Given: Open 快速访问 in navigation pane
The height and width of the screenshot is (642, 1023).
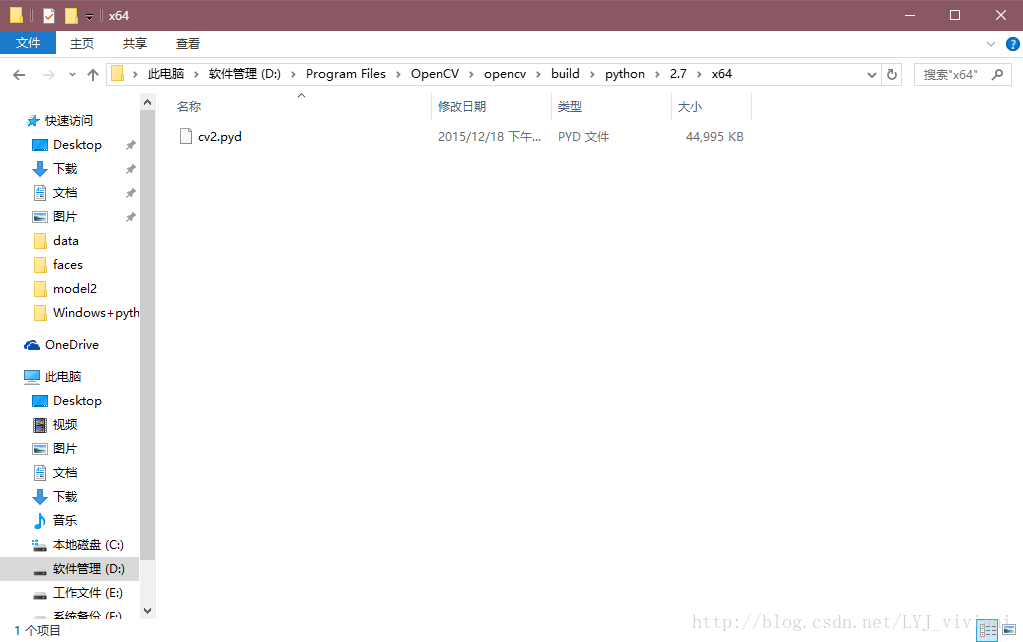Looking at the screenshot, I should pos(69,121).
